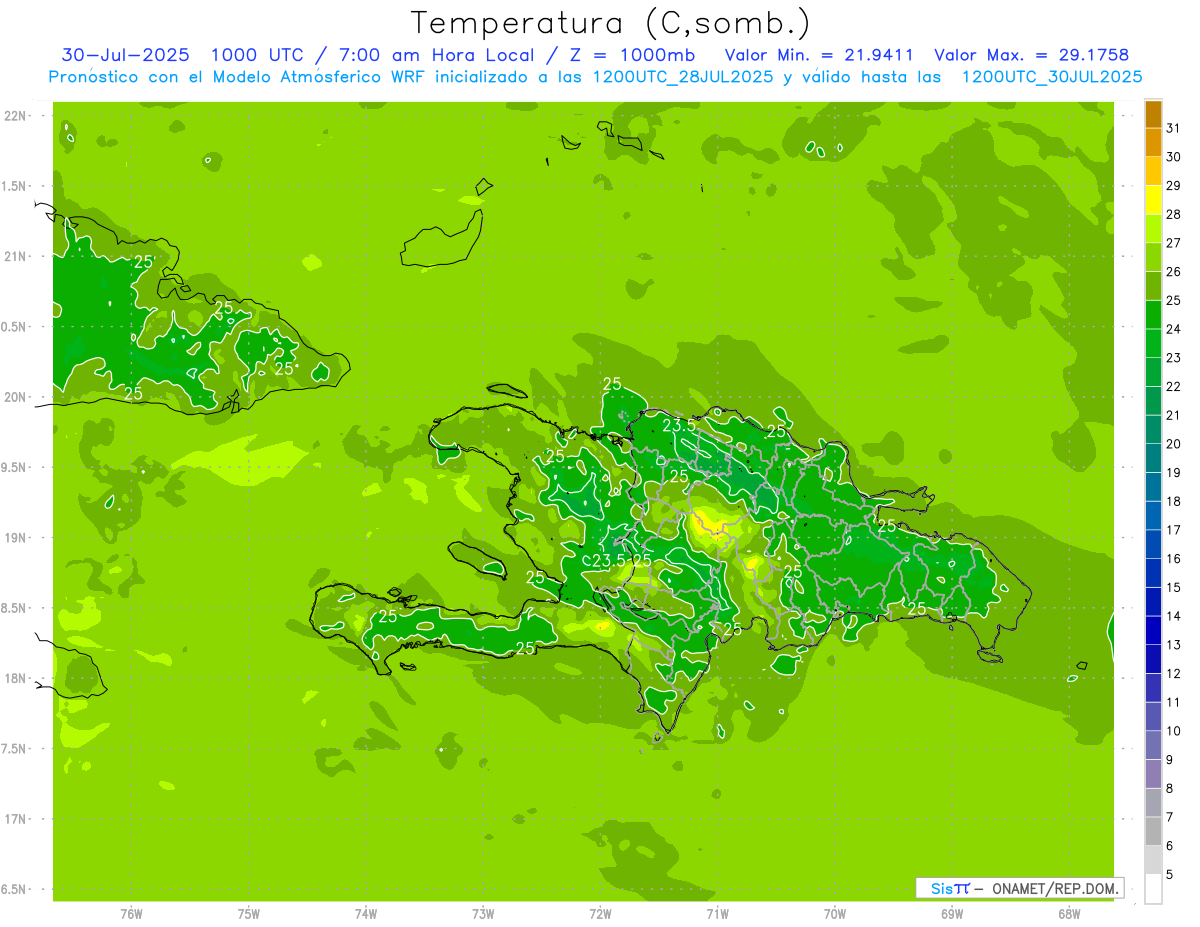Click the 22N latitude label

(x=14, y=116)
